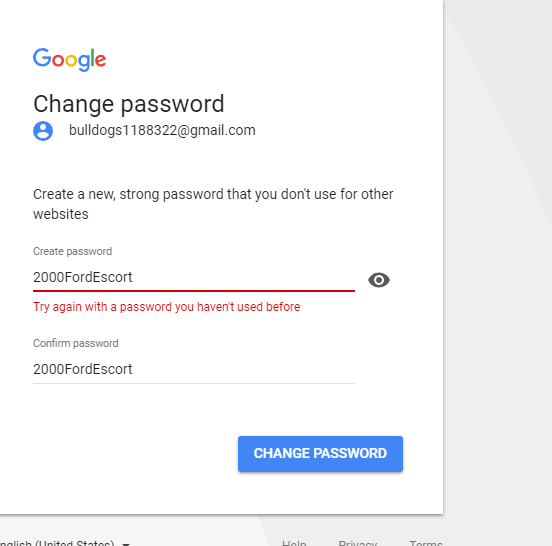Open the Help link in footer
This screenshot has height=546, width=552.
coord(294,543)
